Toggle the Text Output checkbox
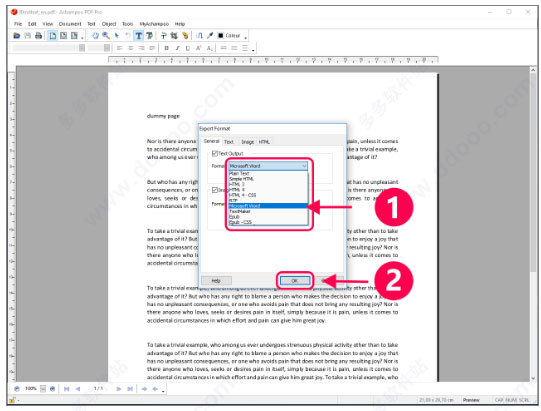Viewport: 541px width, 411px height. point(215,153)
